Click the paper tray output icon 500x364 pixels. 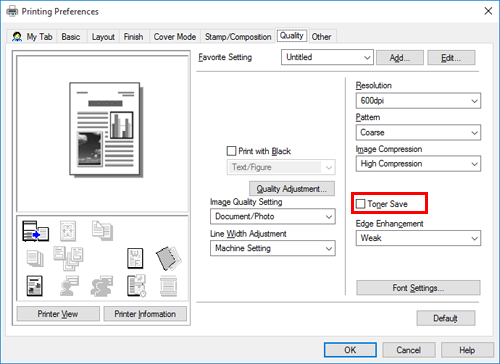click(x=35, y=231)
